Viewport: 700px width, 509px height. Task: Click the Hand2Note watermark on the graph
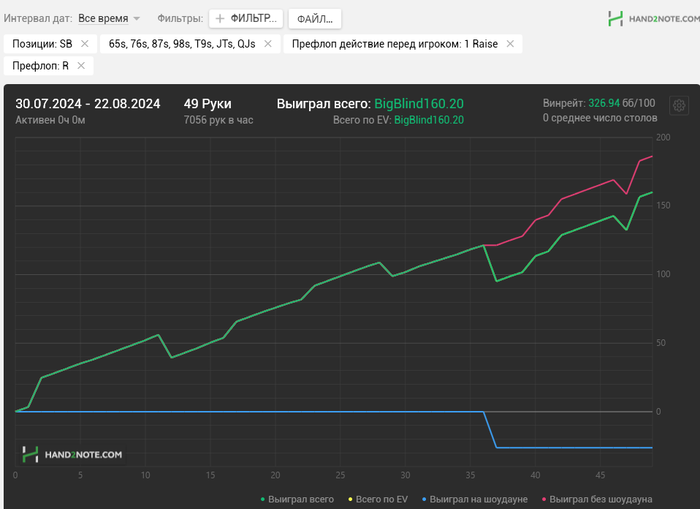click(x=72, y=455)
